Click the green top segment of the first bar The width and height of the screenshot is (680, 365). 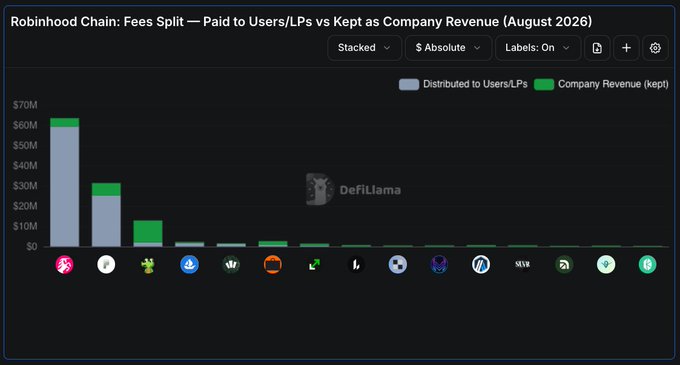tap(65, 123)
